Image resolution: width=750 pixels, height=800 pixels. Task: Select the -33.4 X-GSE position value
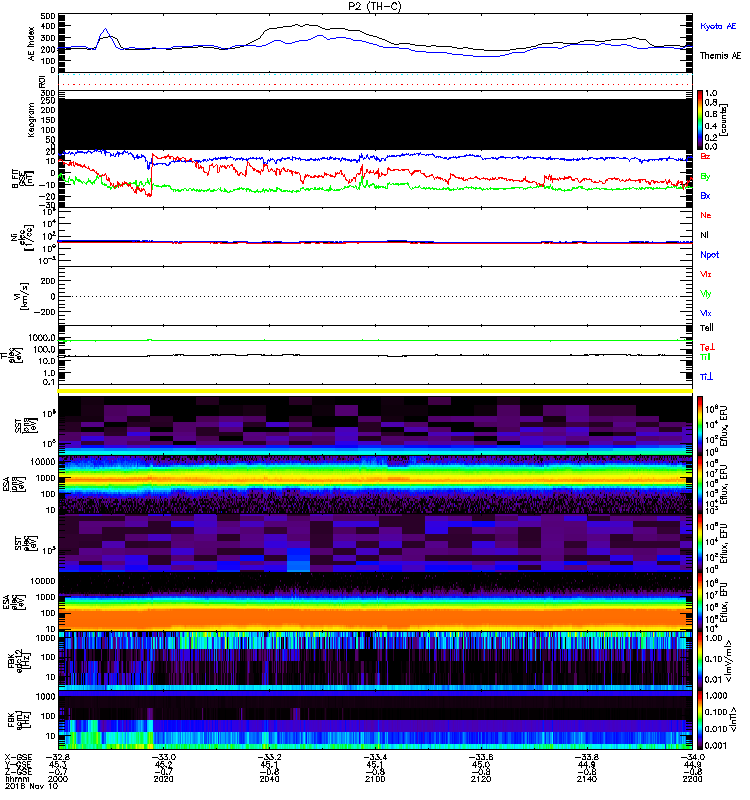pos(376,757)
